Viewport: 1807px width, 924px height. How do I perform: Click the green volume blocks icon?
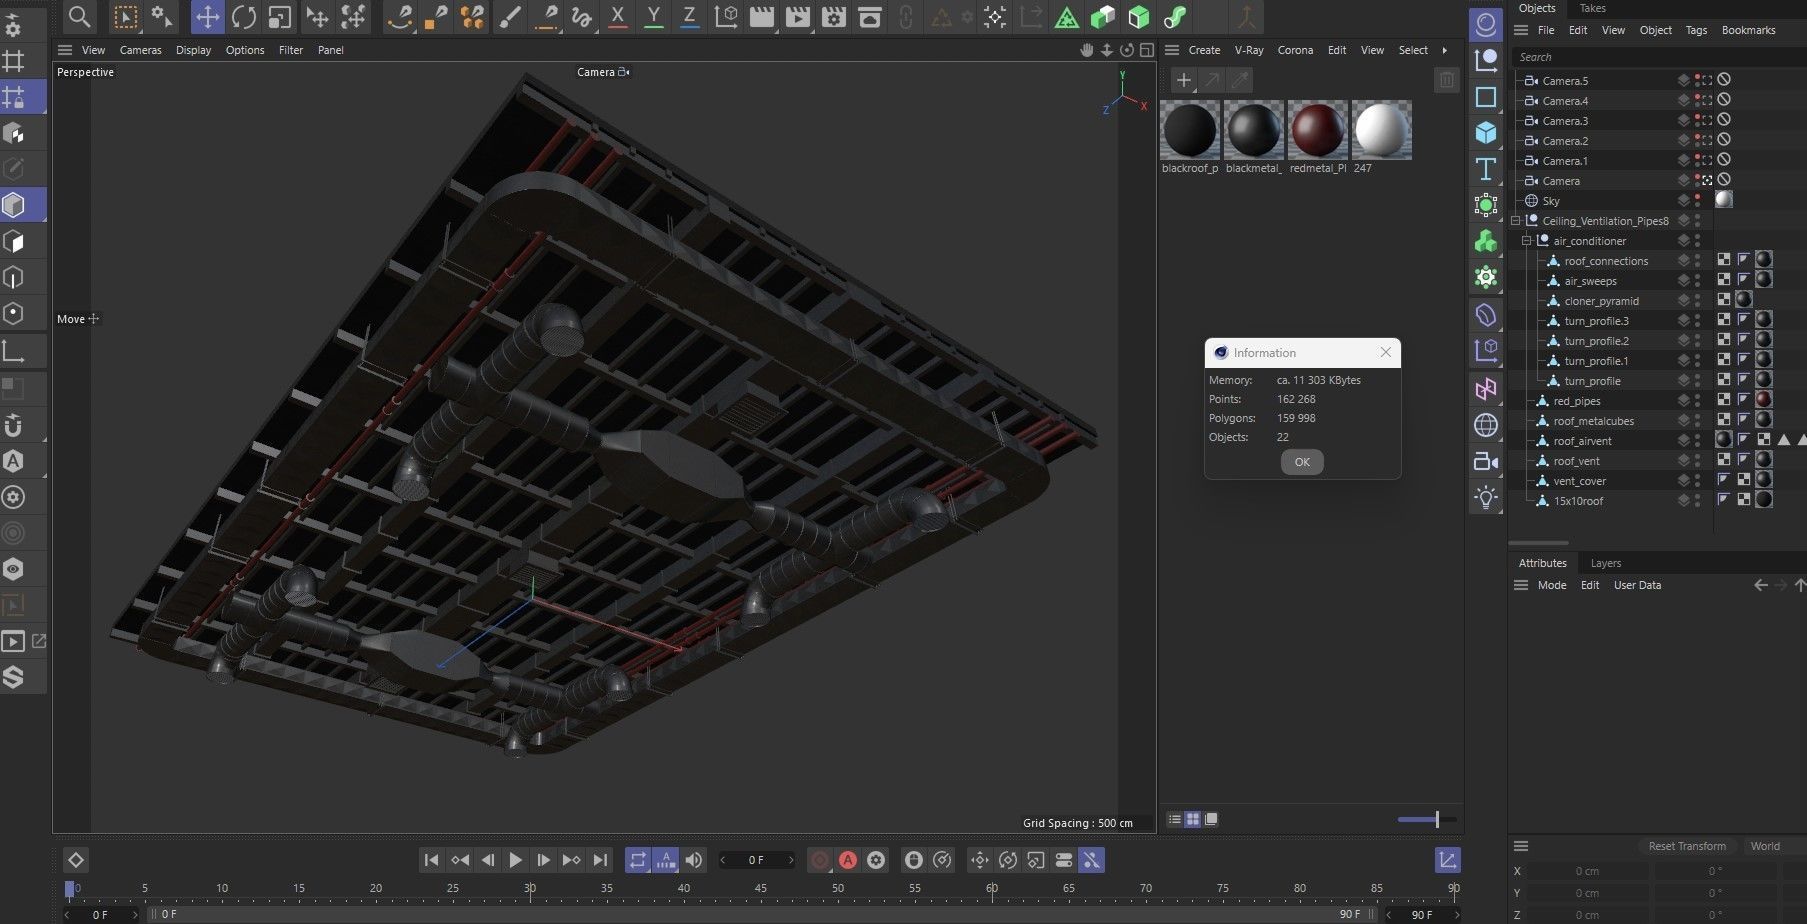[x=1486, y=241]
